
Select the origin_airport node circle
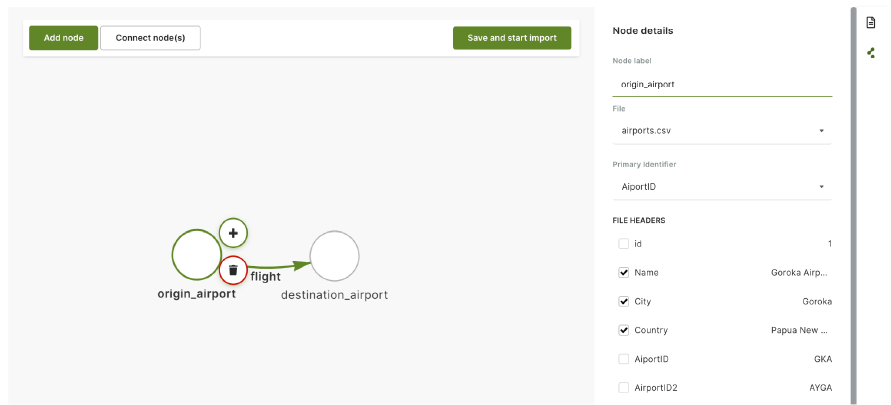tap(196, 255)
